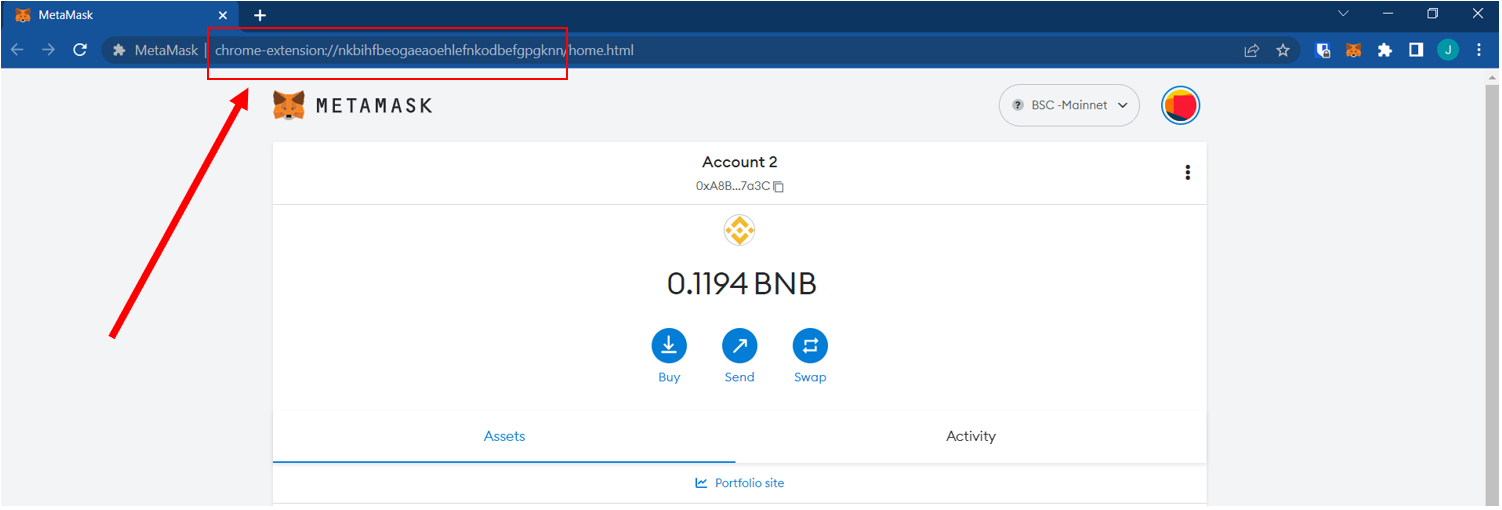Click the MetaMask fox logo
Image resolution: width=1502 pixels, height=510 pixels.
point(289,105)
